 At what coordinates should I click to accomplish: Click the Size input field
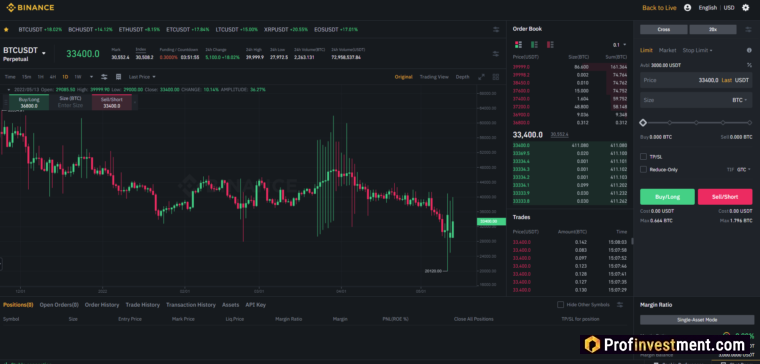[x=696, y=100]
